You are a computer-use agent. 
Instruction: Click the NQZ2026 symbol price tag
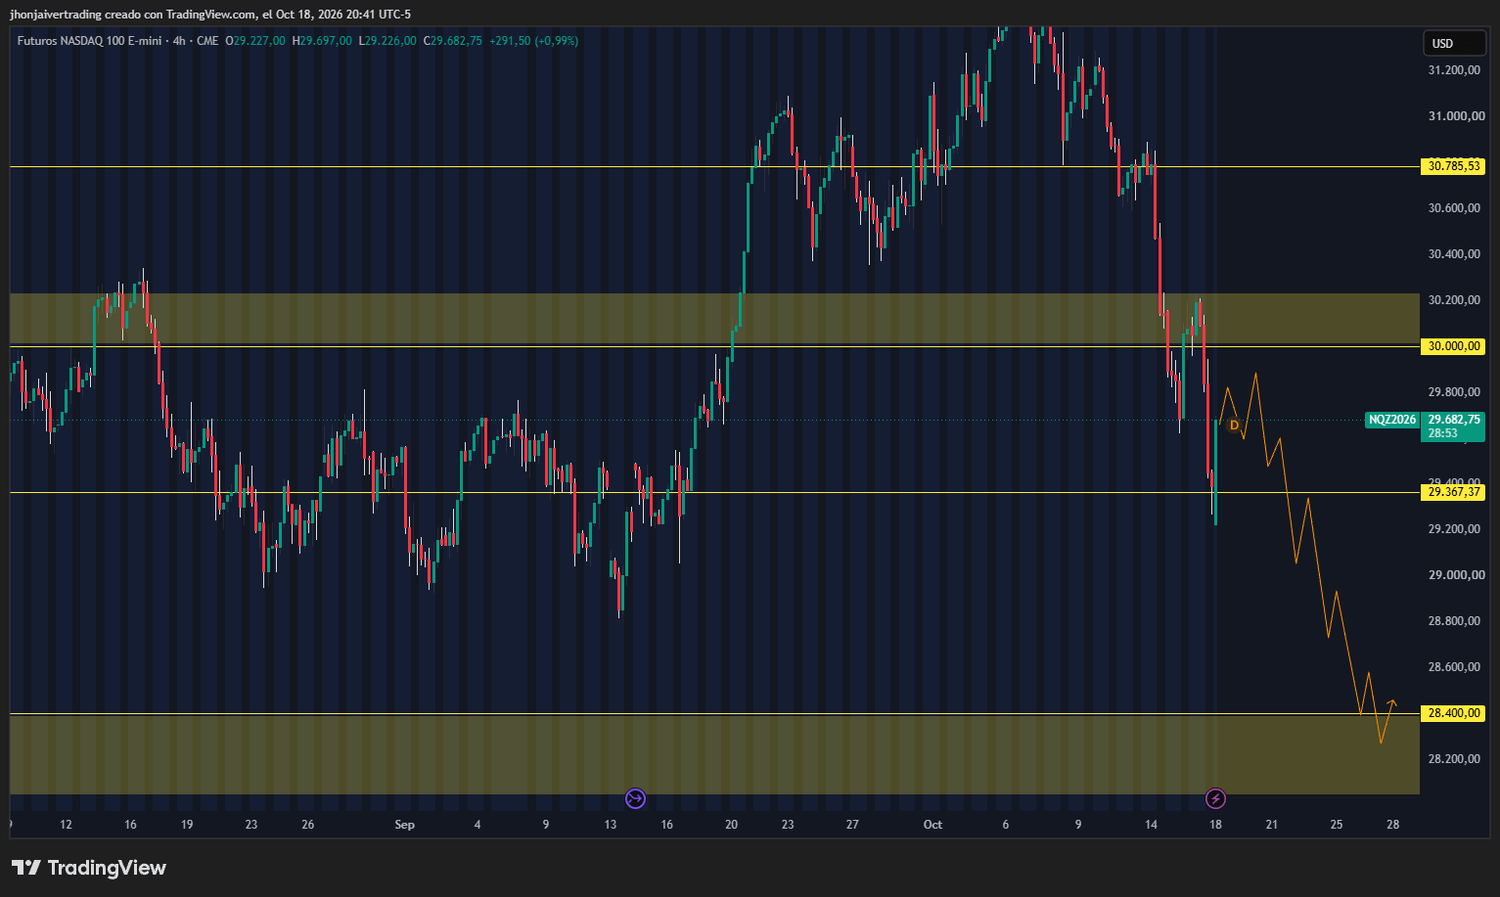click(1393, 420)
